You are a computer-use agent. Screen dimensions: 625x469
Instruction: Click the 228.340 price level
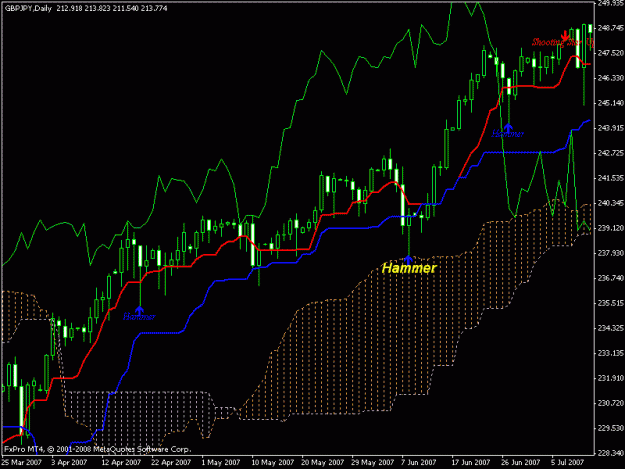click(x=610, y=453)
